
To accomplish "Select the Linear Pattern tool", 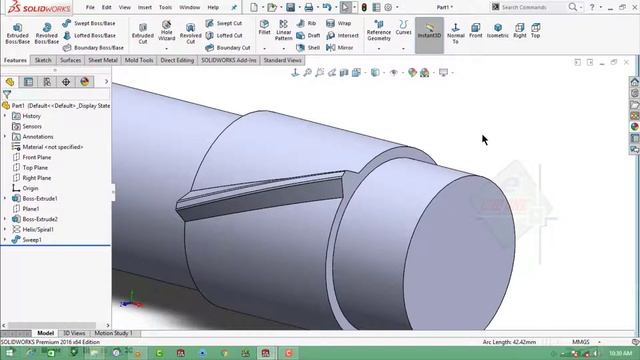I will pyautogui.click(x=284, y=30).
